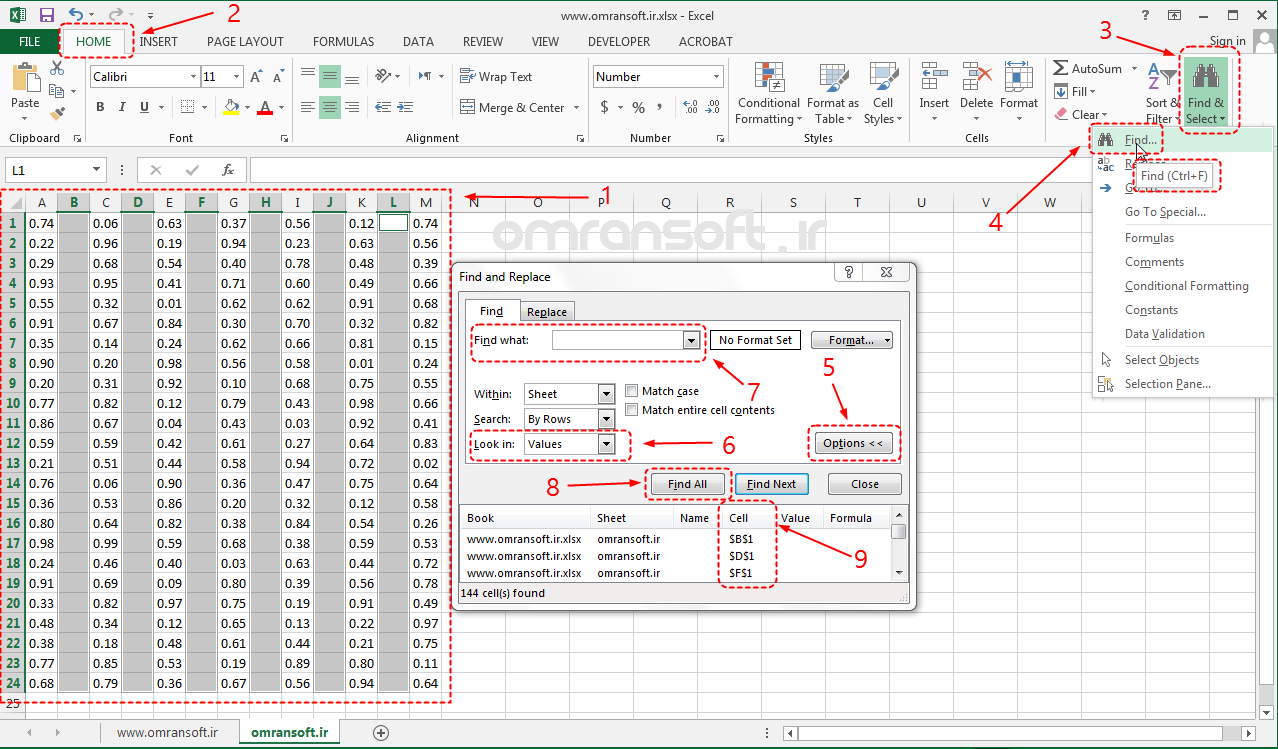Open the Font Color dropdown arrow
The height and width of the screenshot is (749, 1278).
282,107
